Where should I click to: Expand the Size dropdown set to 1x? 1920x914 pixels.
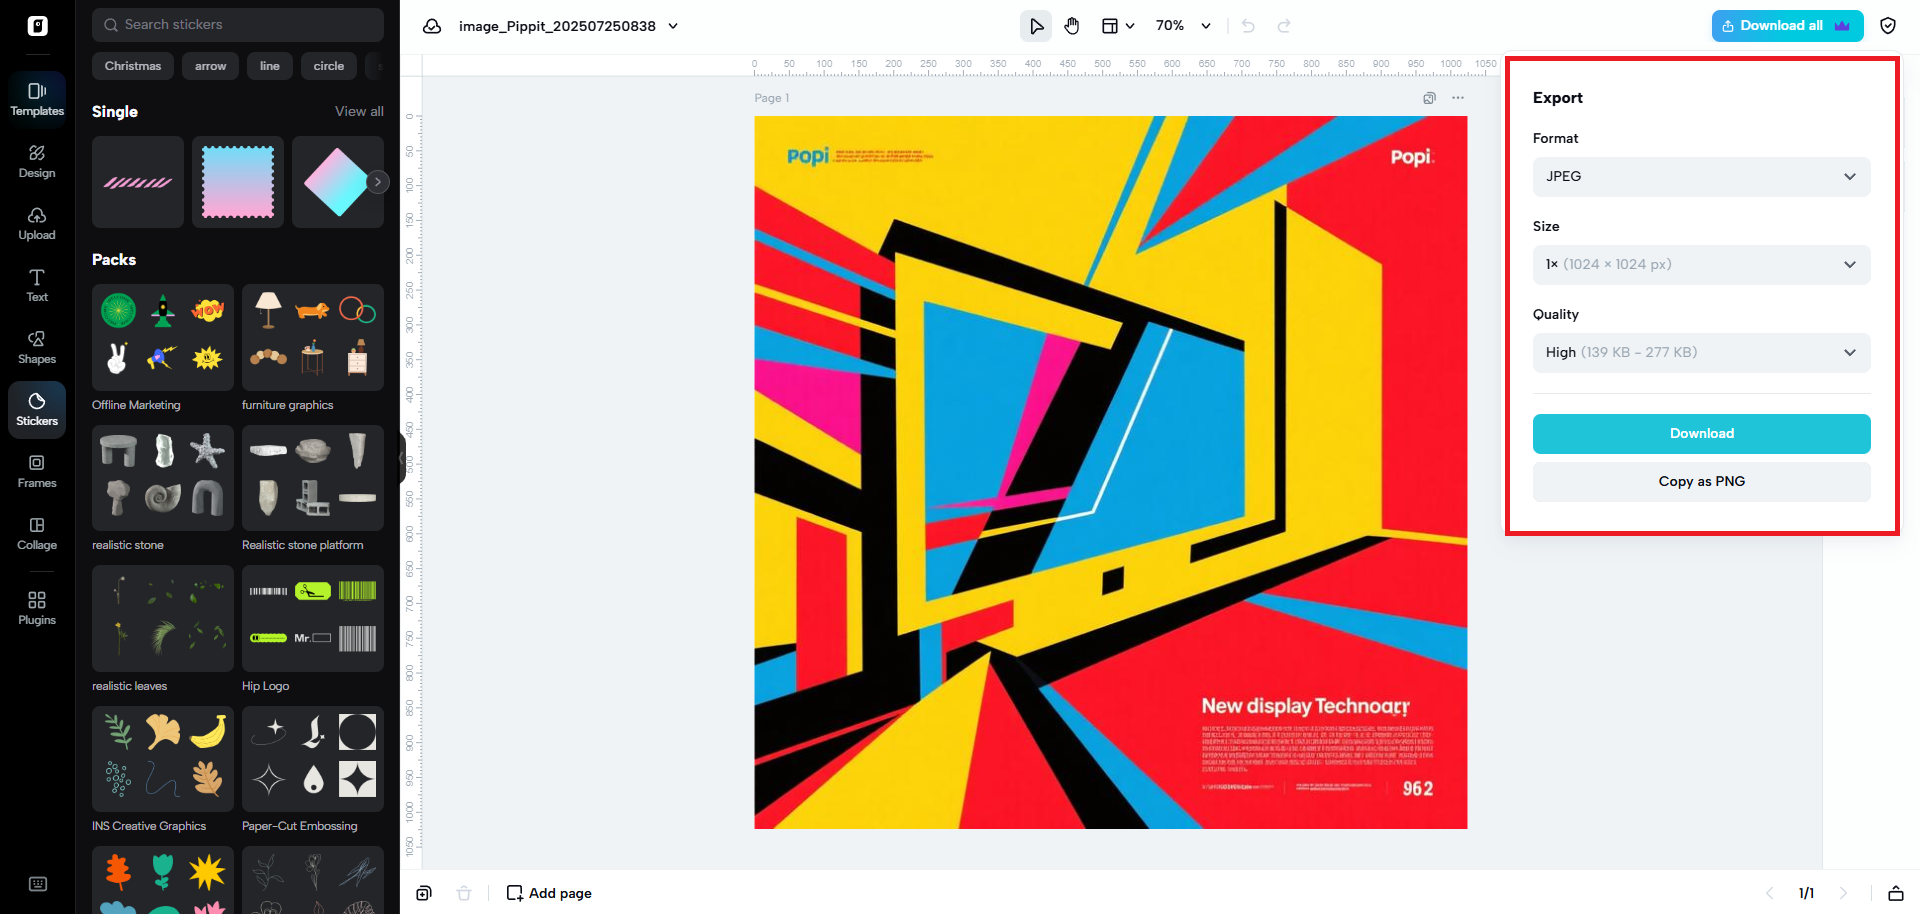coord(1700,264)
